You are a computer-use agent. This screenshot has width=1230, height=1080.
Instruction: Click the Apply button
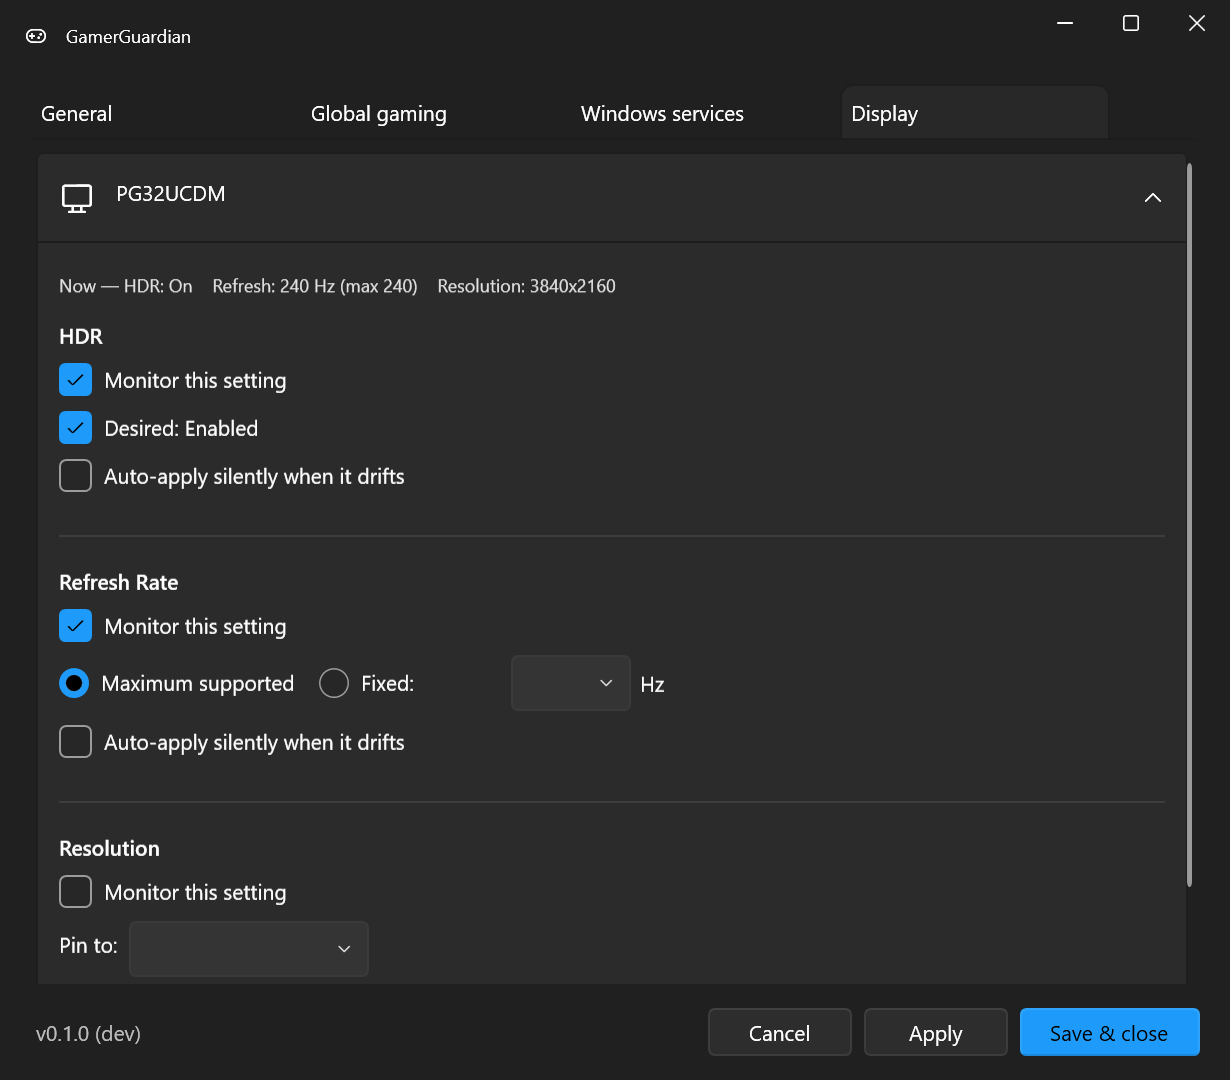(x=936, y=1033)
